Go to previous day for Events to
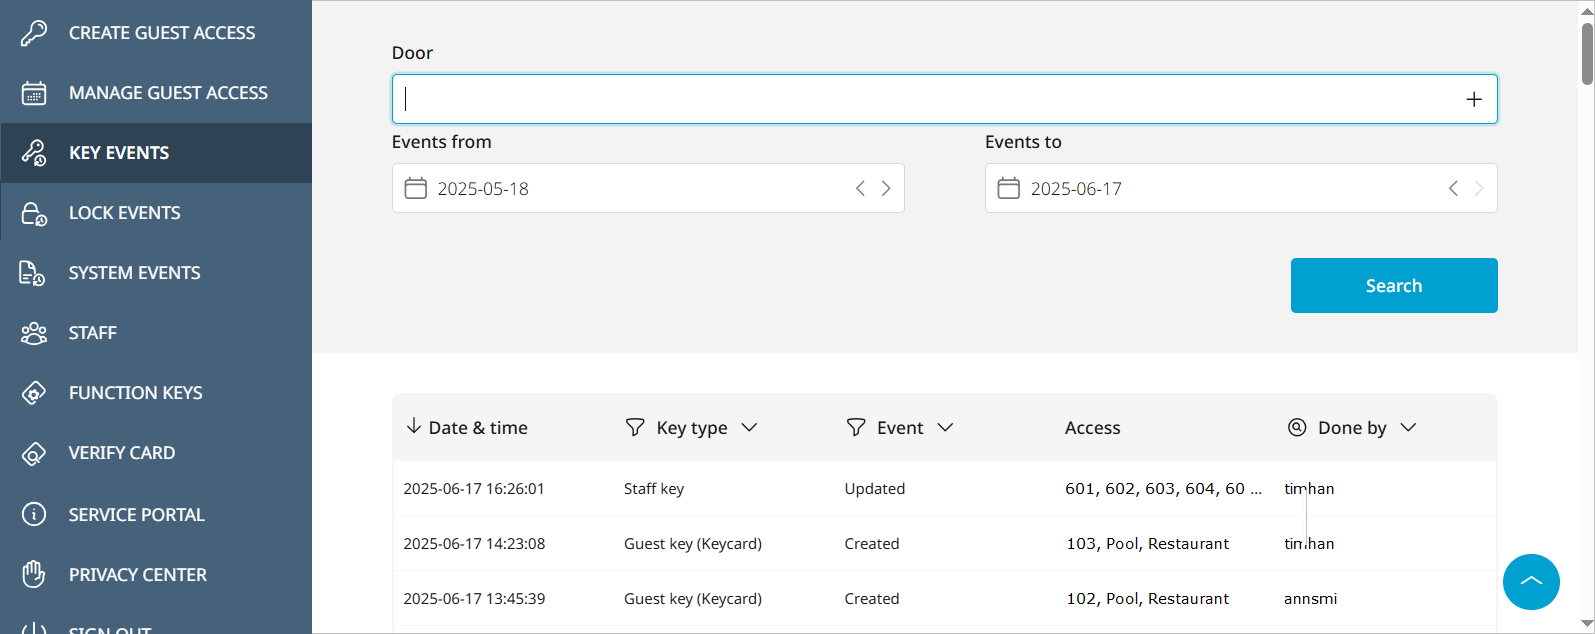Viewport: 1595px width, 634px height. pos(1453,189)
